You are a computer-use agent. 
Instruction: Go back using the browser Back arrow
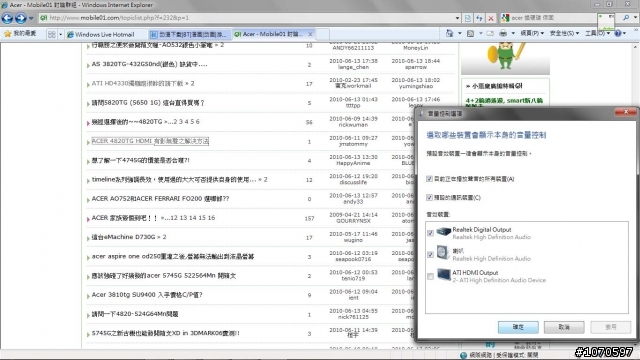[x=7, y=18]
